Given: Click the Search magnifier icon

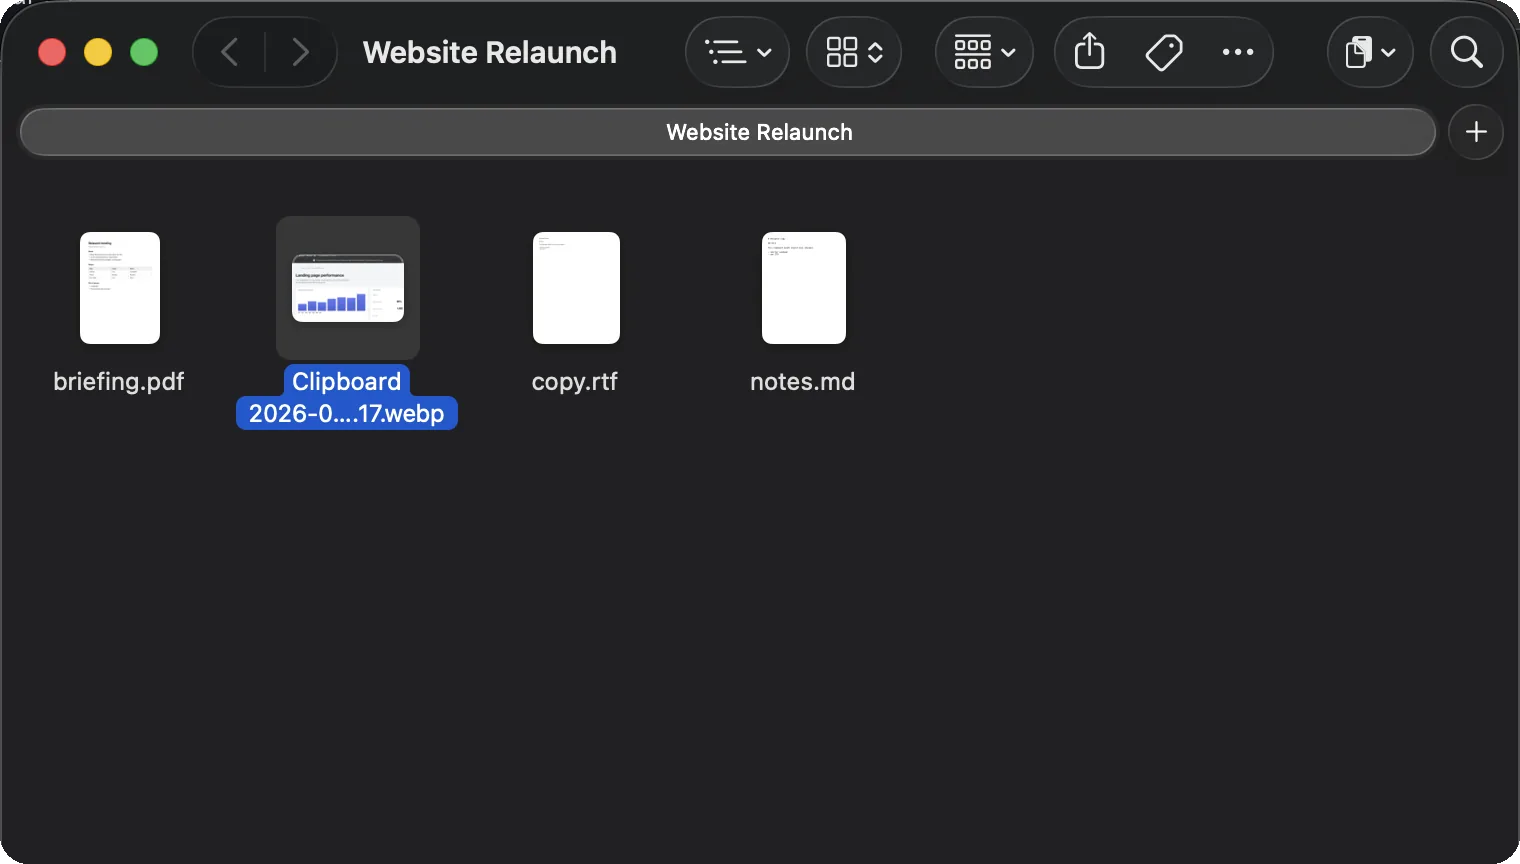Looking at the screenshot, I should [x=1466, y=52].
